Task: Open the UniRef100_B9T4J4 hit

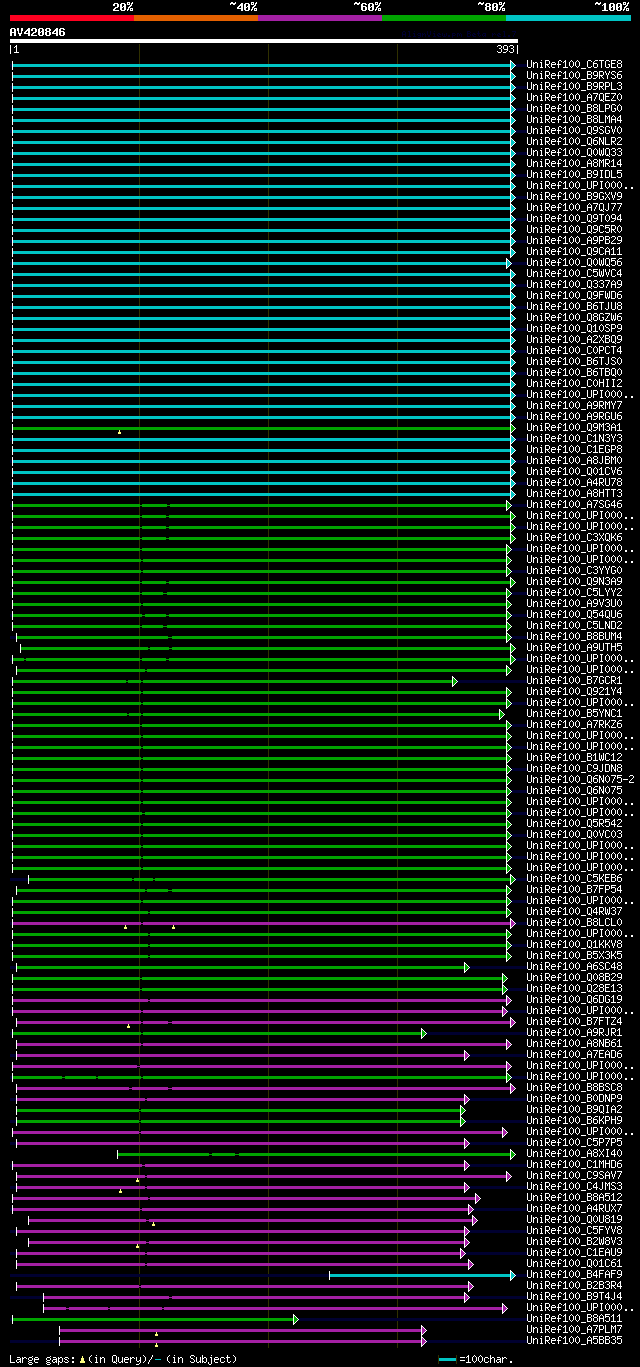Action: coord(574,1296)
